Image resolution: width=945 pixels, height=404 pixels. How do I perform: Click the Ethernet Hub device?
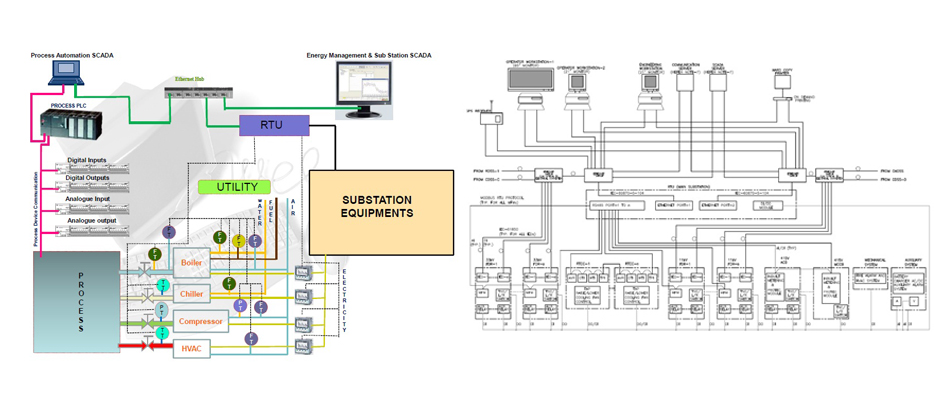point(194,93)
